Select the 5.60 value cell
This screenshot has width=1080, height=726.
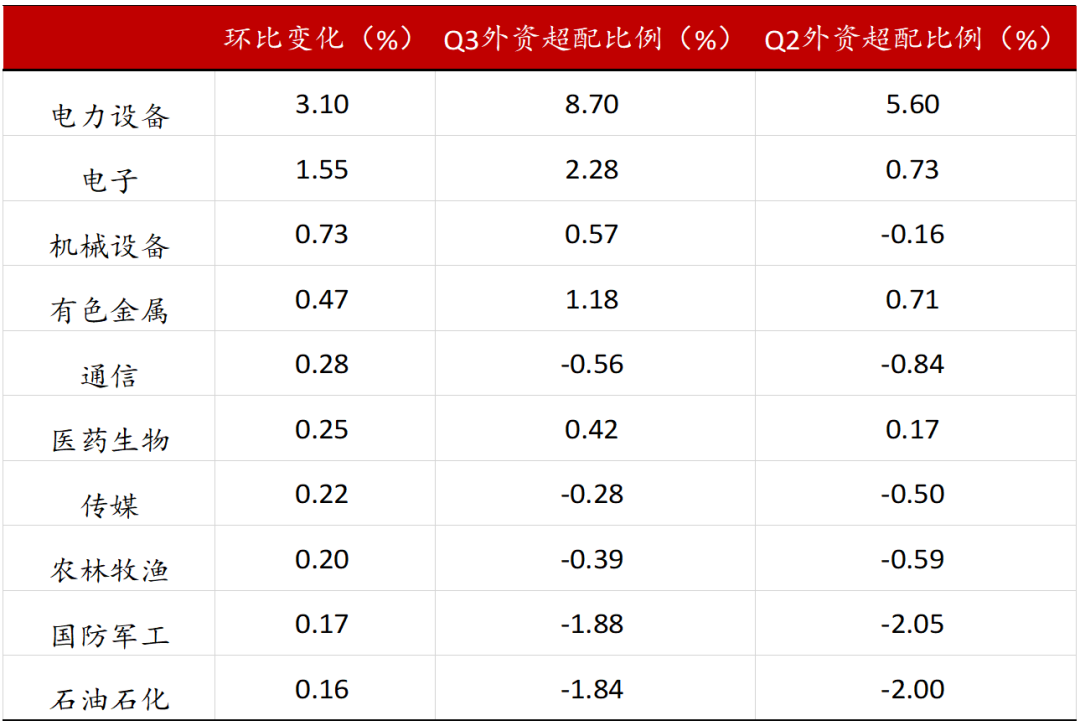[912, 104]
